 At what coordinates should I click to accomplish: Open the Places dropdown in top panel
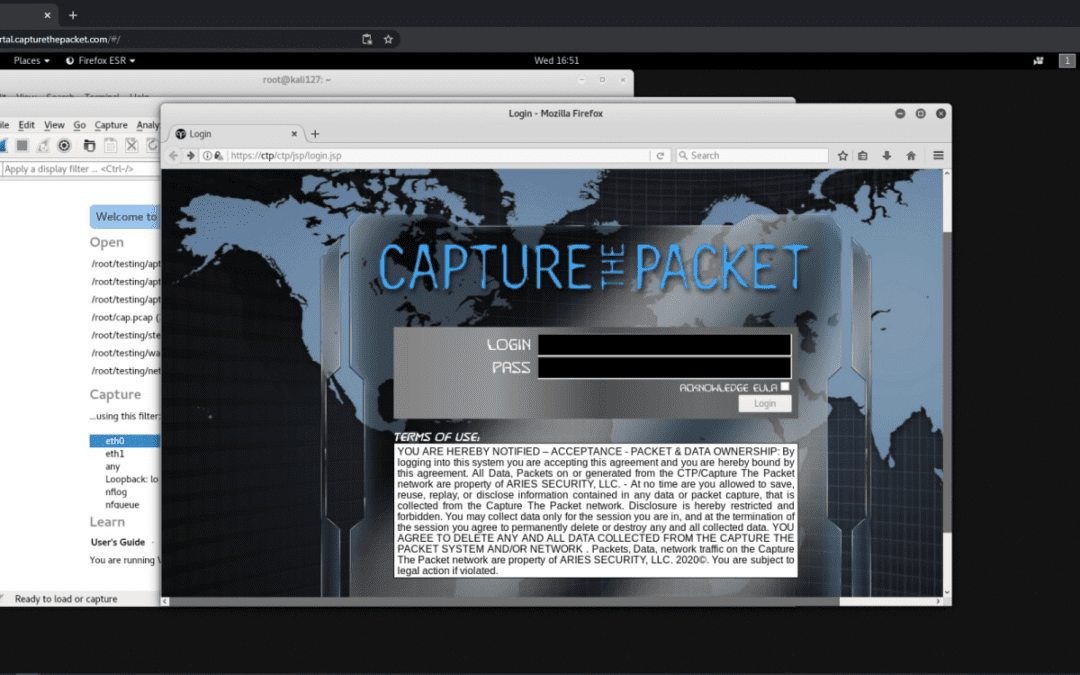coord(31,60)
